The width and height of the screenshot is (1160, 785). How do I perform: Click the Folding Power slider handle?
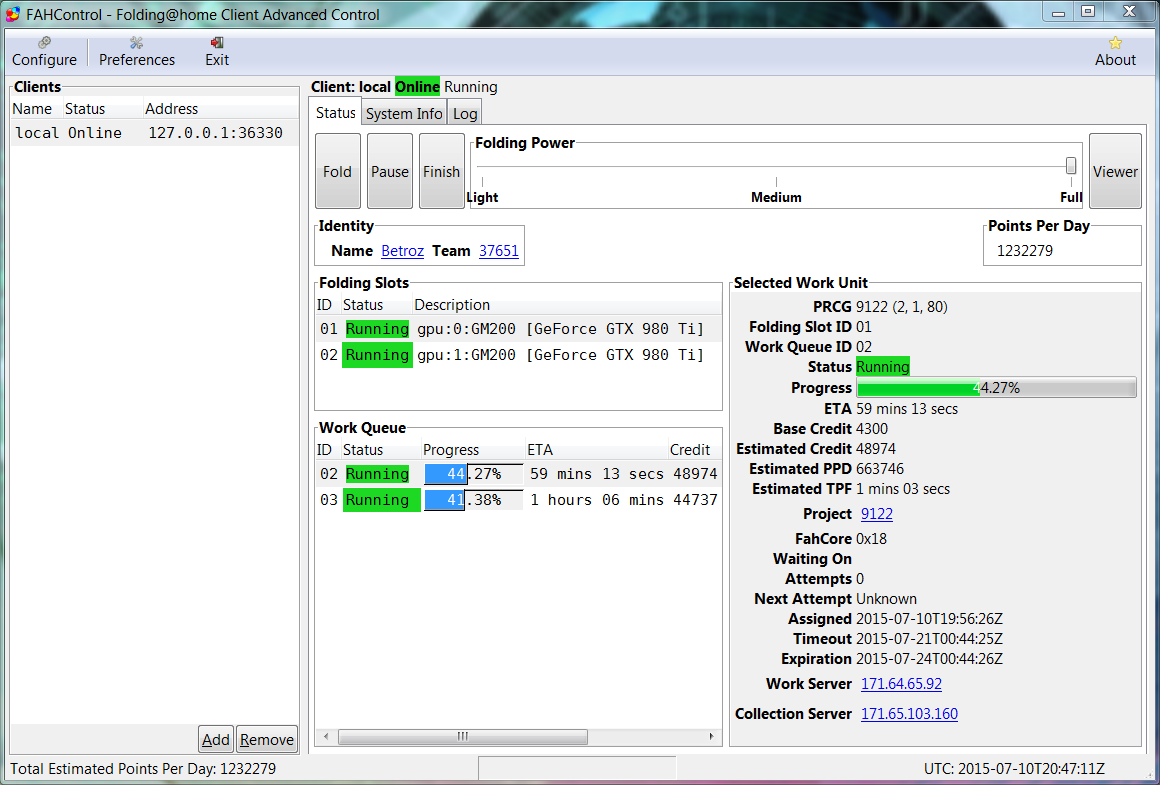(1070, 166)
